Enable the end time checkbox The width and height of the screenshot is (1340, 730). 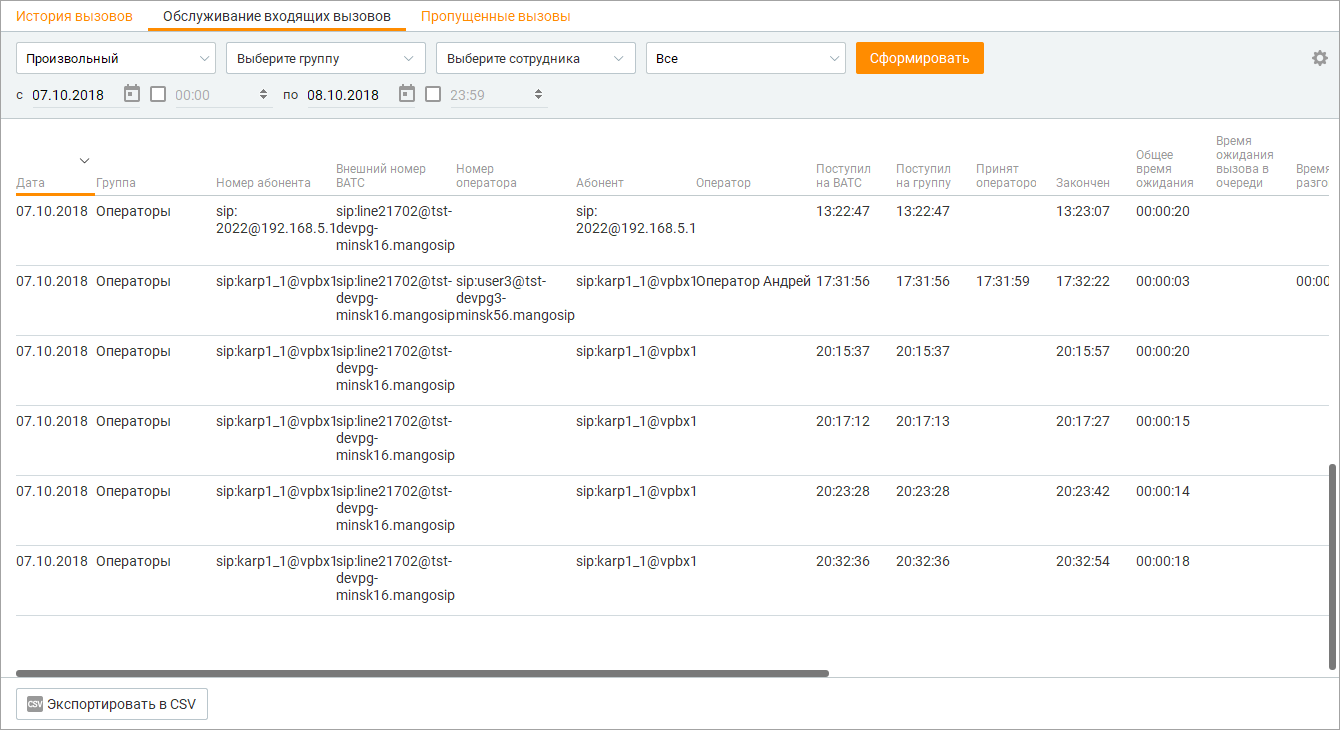pyautogui.click(x=433, y=94)
